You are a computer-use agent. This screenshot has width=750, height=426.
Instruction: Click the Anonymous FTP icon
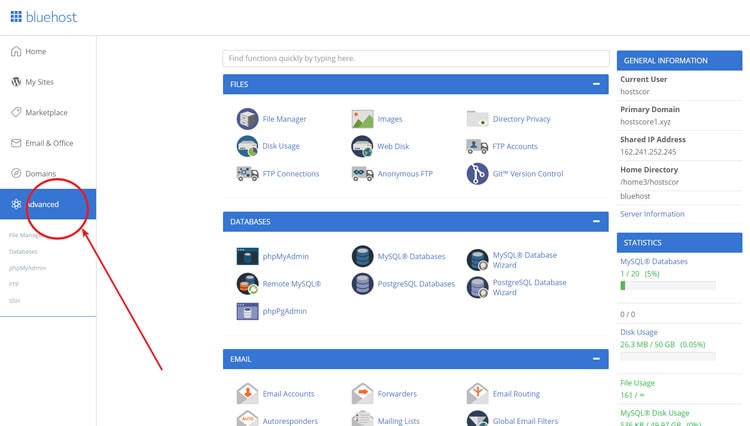point(362,173)
